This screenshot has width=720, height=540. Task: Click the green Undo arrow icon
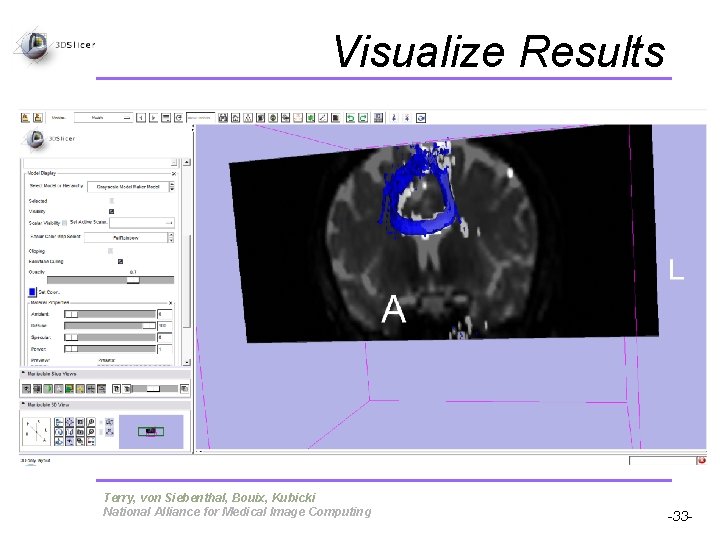350,118
